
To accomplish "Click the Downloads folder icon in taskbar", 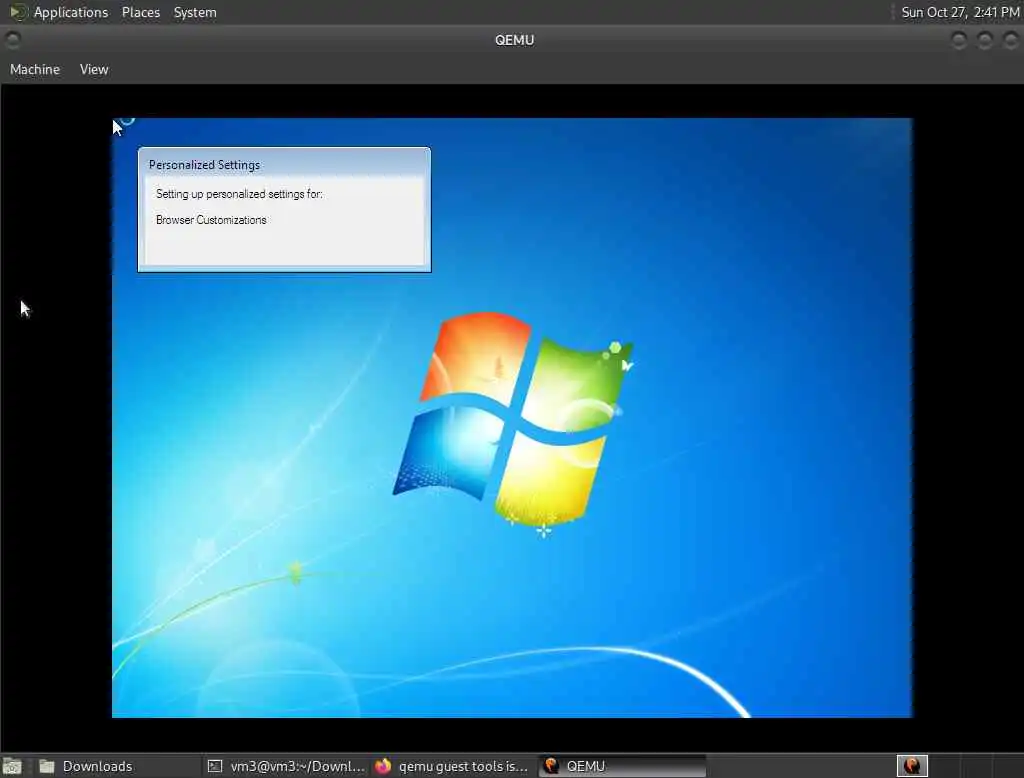I will [46, 766].
